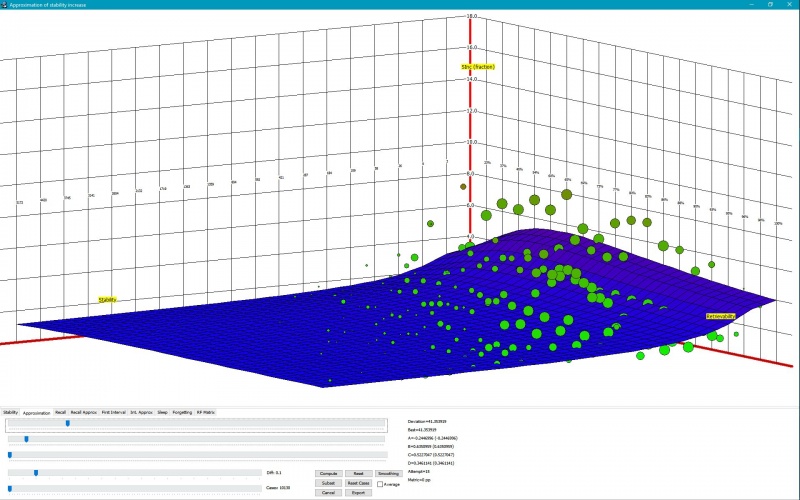800x500 pixels.
Task: Select the Recall Approx tab
Action: click(84, 412)
